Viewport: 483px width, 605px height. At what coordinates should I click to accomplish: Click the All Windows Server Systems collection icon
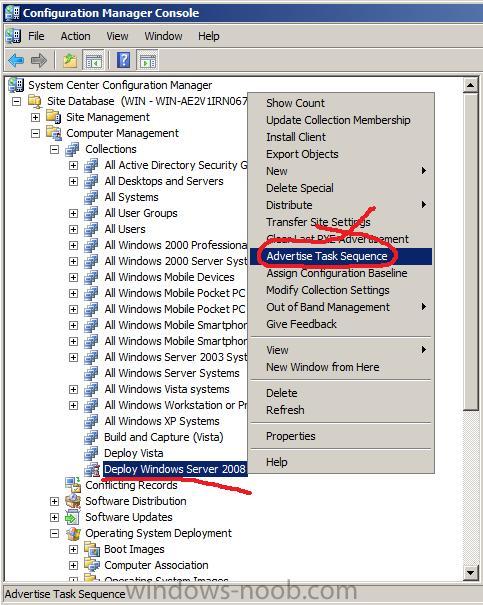point(91,373)
